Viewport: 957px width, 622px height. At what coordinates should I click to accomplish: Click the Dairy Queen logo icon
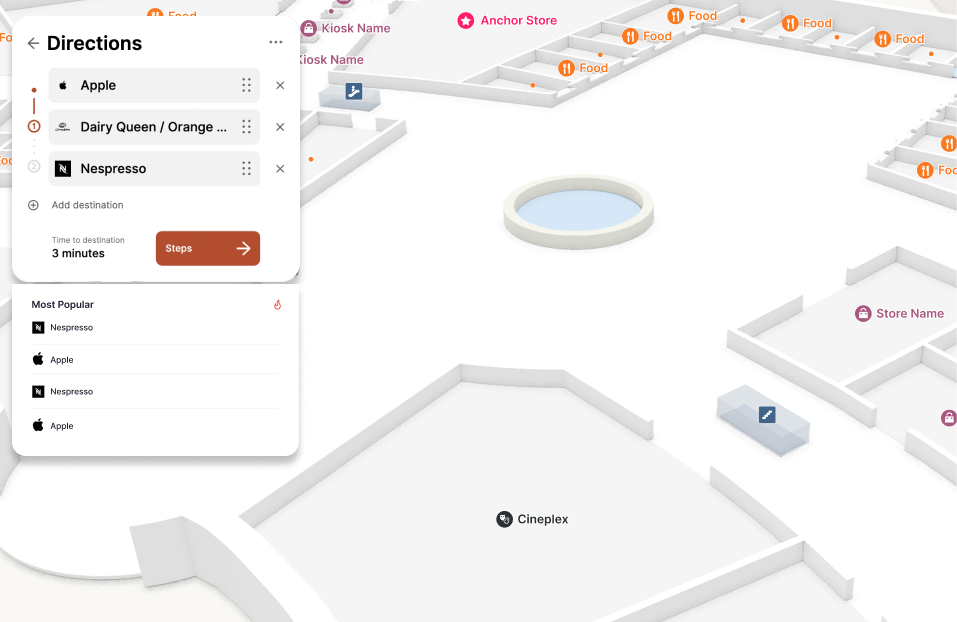coord(63,127)
